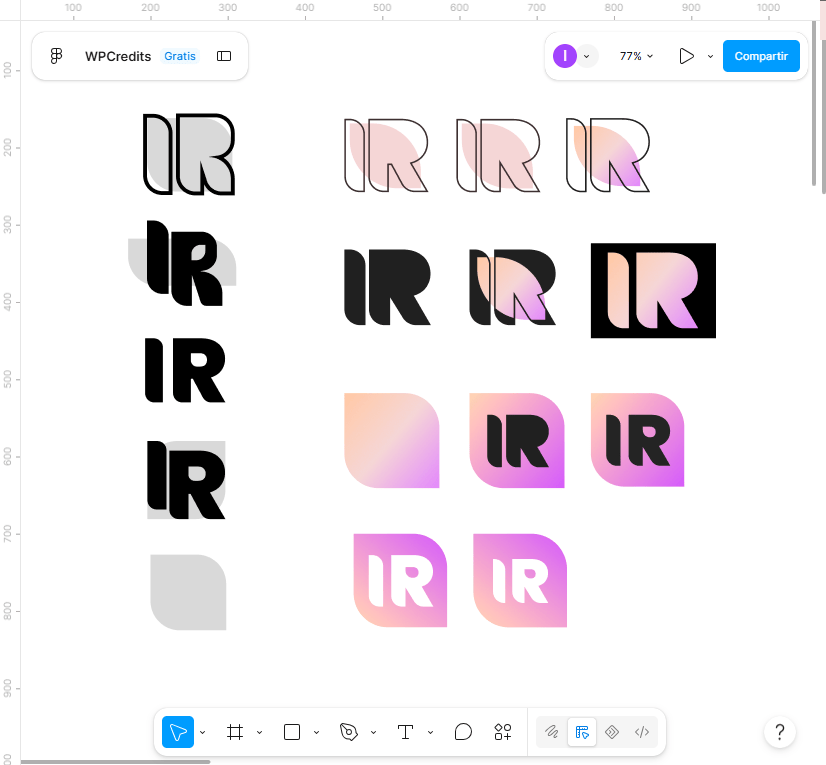Select the Move tool arrow
The height and width of the screenshot is (765, 826).
click(x=178, y=732)
